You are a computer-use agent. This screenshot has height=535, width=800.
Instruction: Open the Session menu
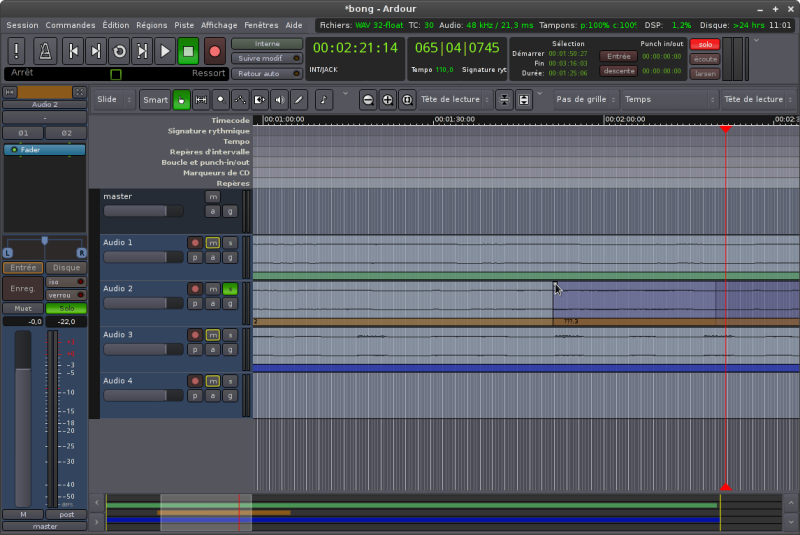pos(22,25)
